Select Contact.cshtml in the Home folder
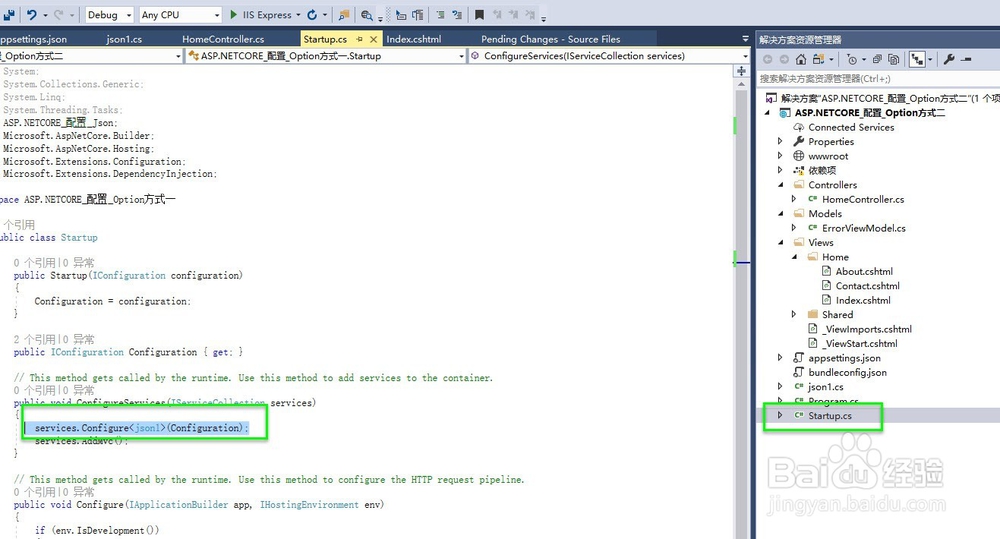The height and width of the screenshot is (539, 1000). tap(867, 286)
